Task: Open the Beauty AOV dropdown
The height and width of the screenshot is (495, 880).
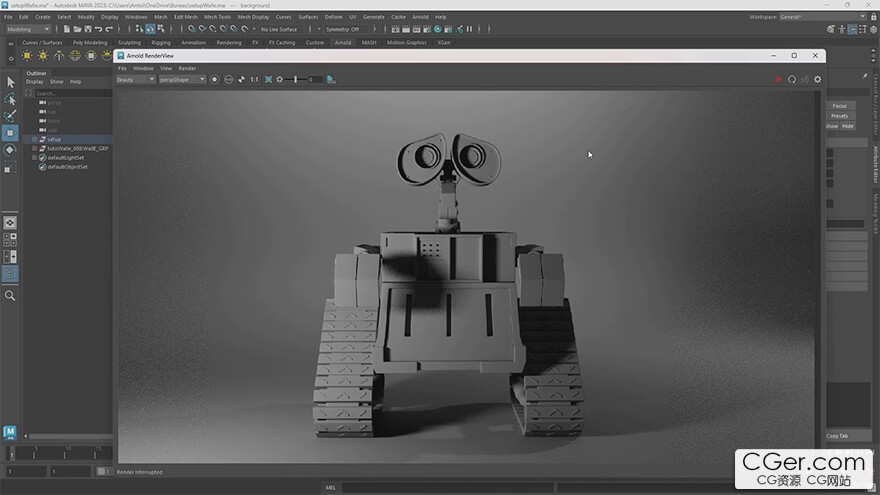Action: (x=135, y=80)
